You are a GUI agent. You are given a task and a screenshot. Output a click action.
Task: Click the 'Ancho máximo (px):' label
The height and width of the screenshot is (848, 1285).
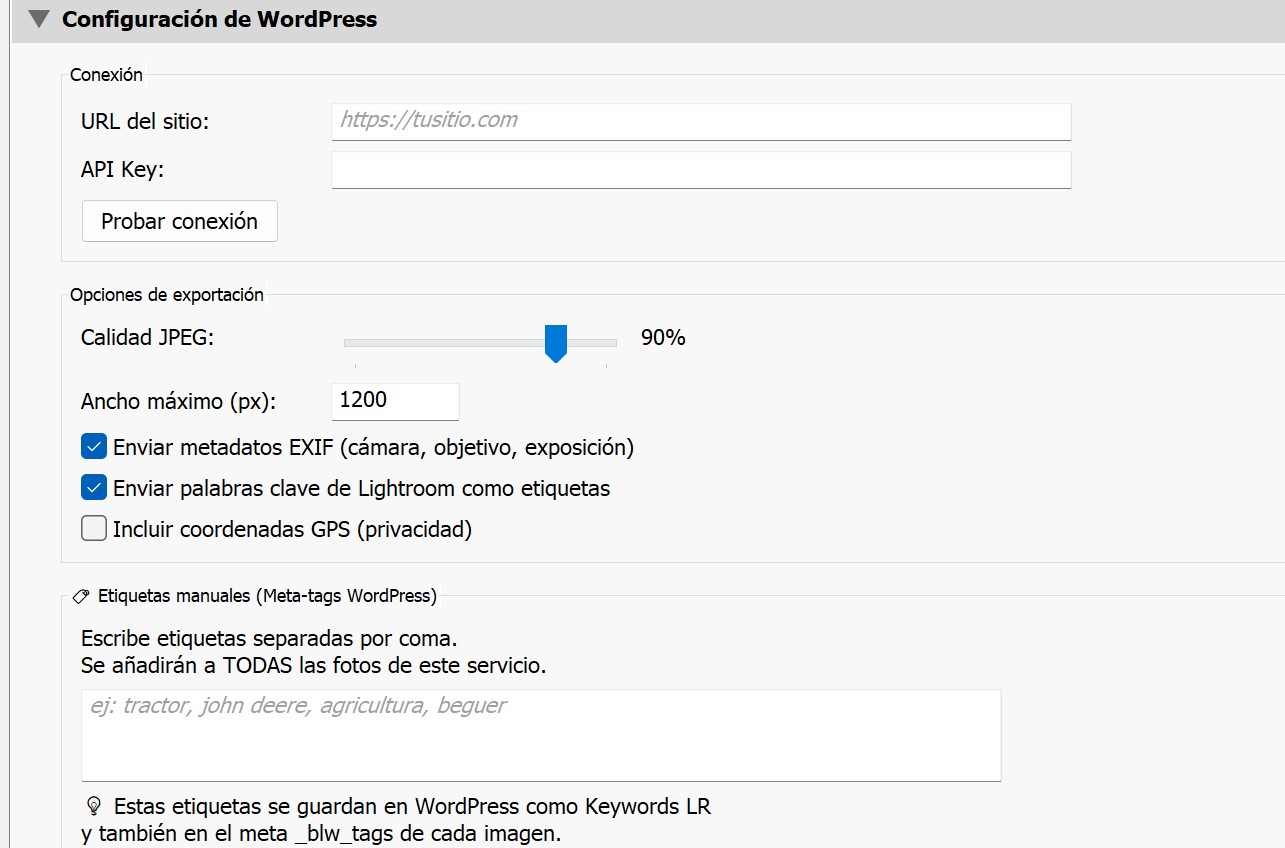[178, 402]
